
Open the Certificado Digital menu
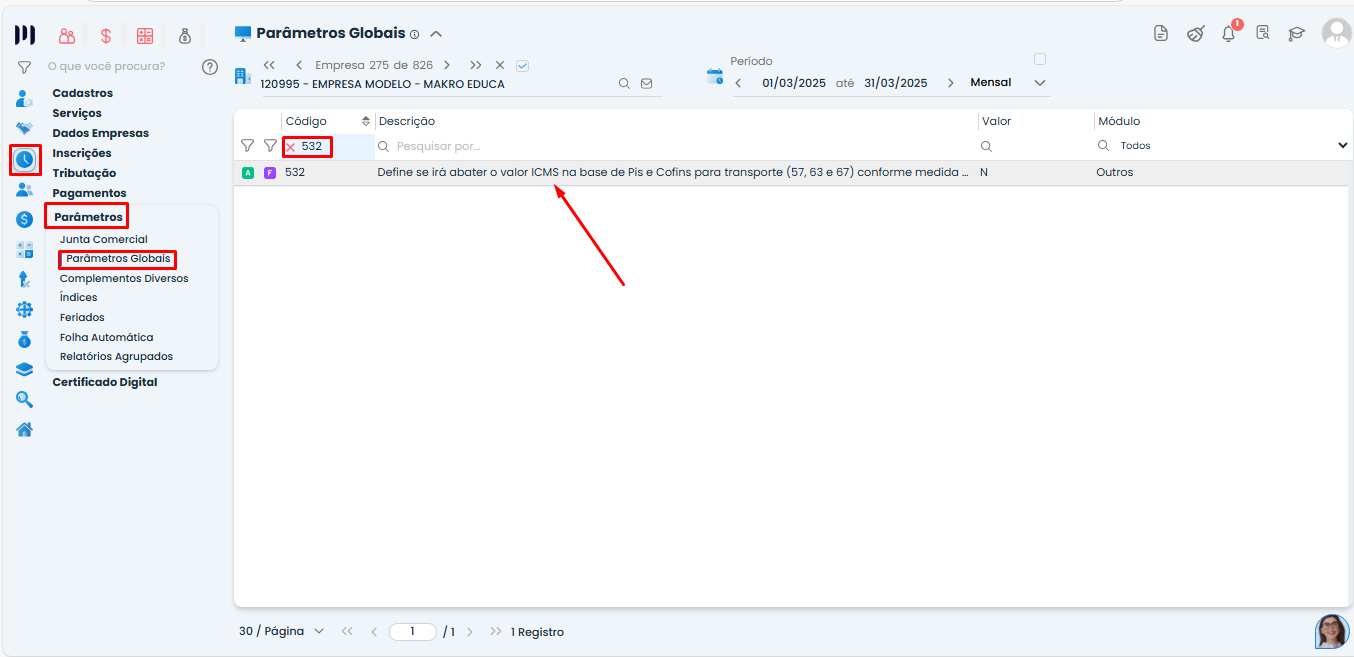pyautogui.click(x=105, y=382)
